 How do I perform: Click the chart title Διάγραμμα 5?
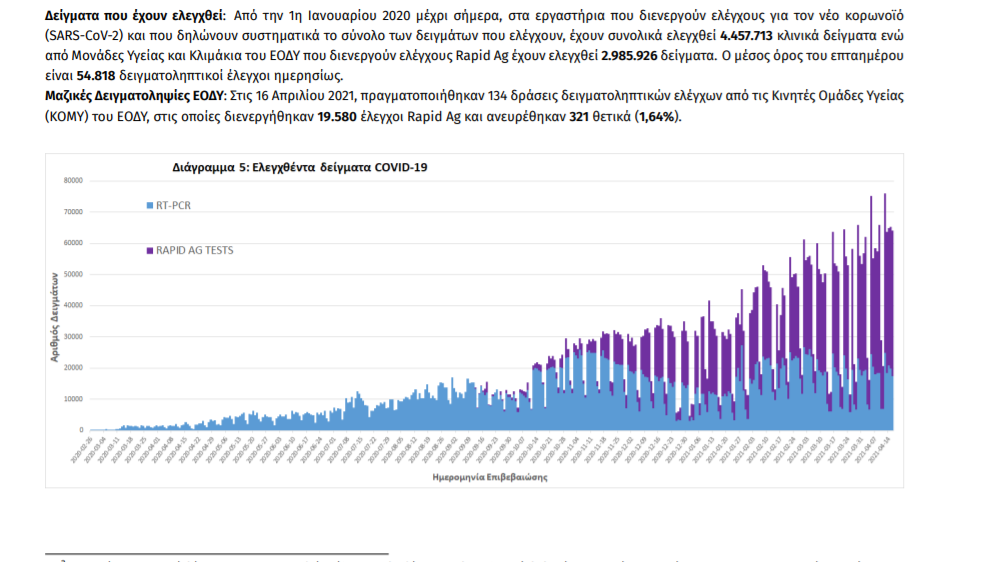pyautogui.click(x=299, y=167)
